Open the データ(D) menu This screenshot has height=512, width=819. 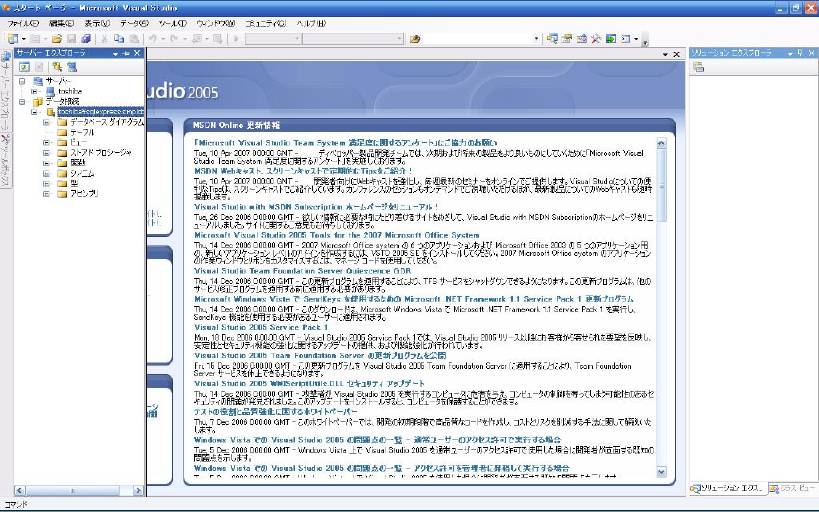click(134, 24)
